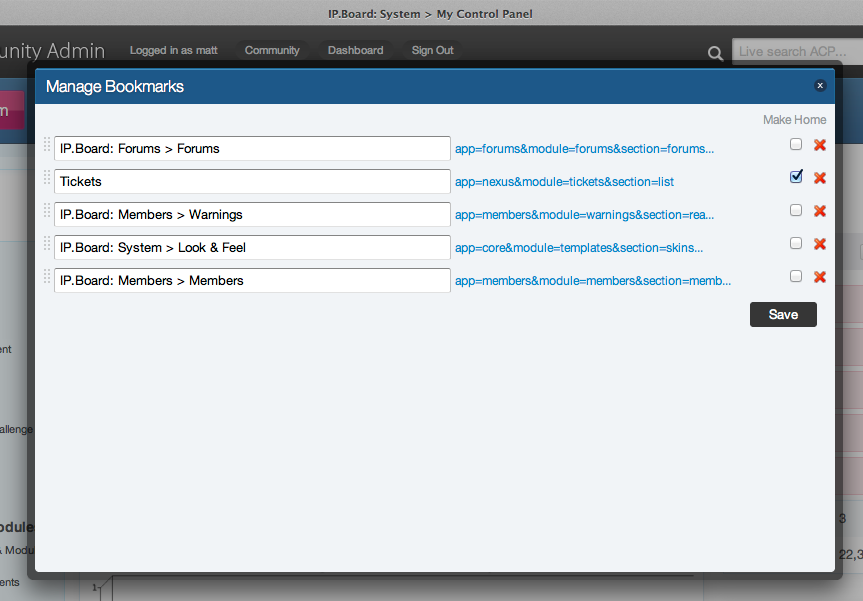Click the Logged in as matt text
Screen dimensions: 863x601
173,50
